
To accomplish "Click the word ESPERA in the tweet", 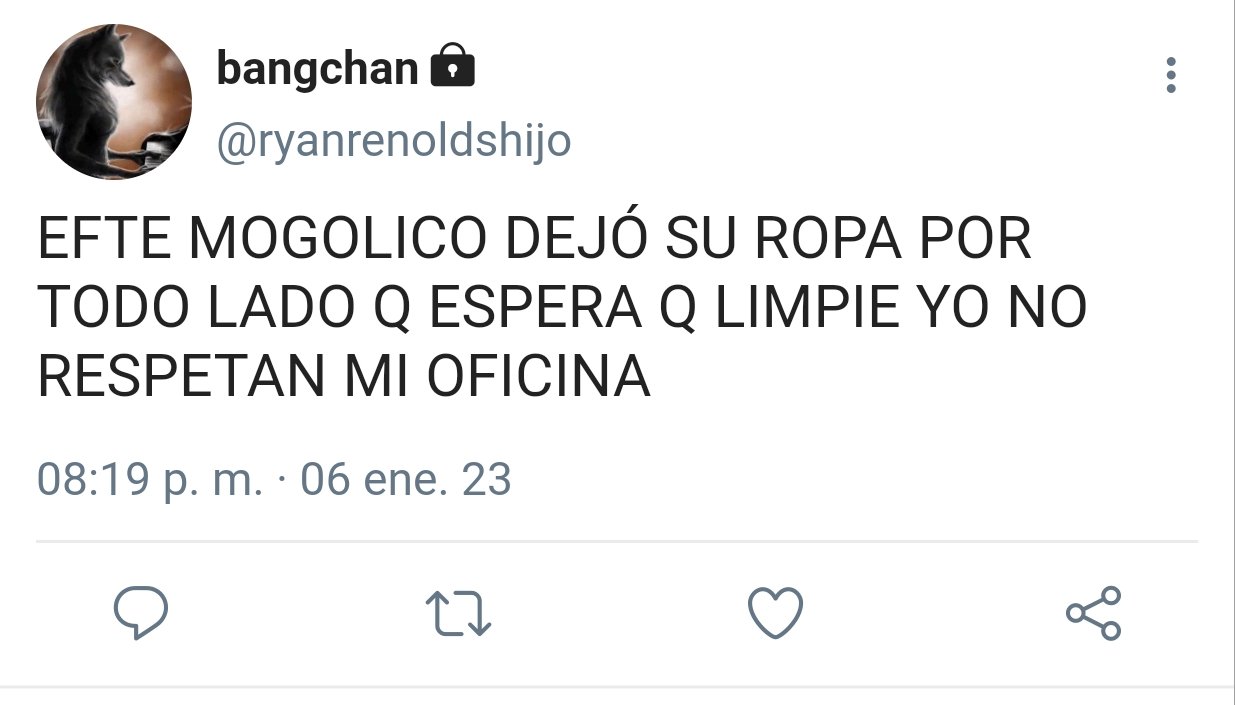I will (536, 309).
